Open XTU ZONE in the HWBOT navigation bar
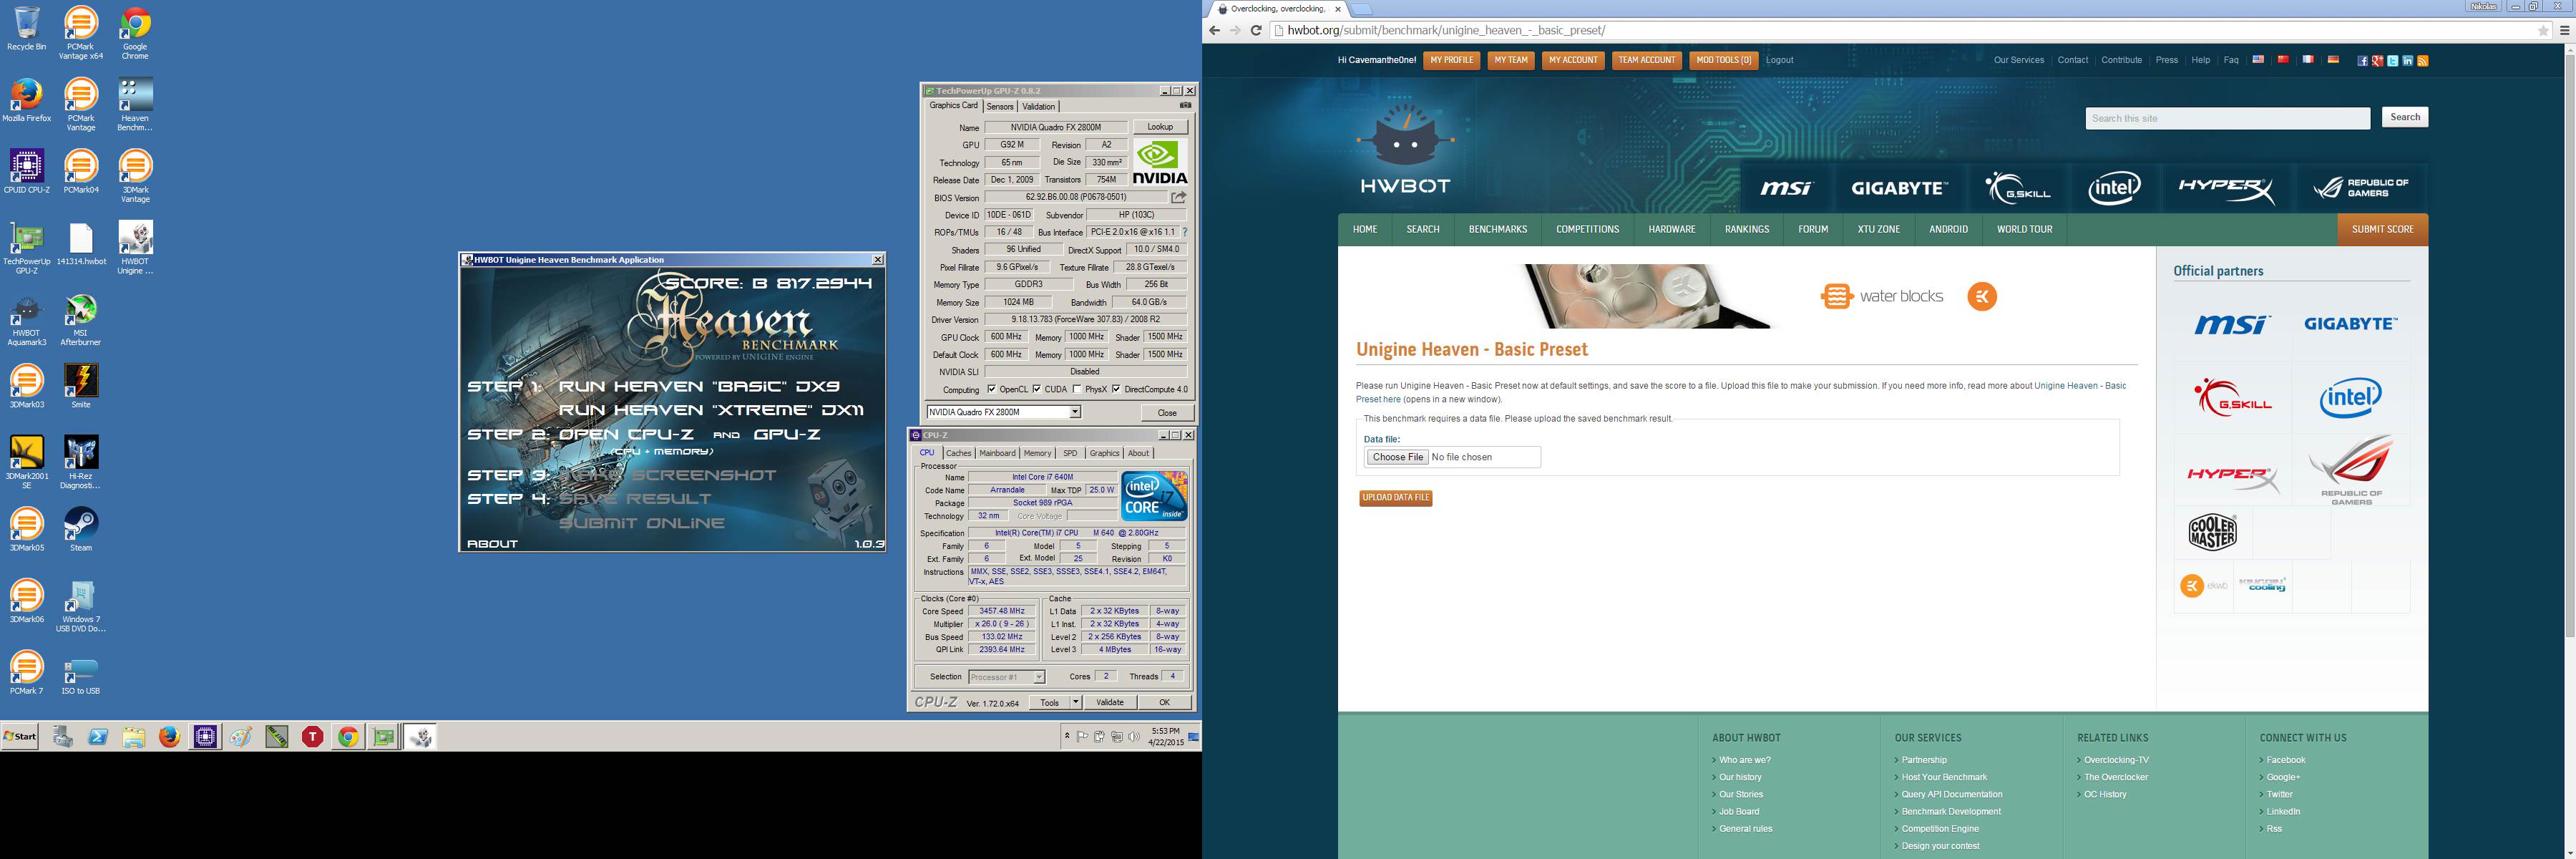 [x=1878, y=229]
